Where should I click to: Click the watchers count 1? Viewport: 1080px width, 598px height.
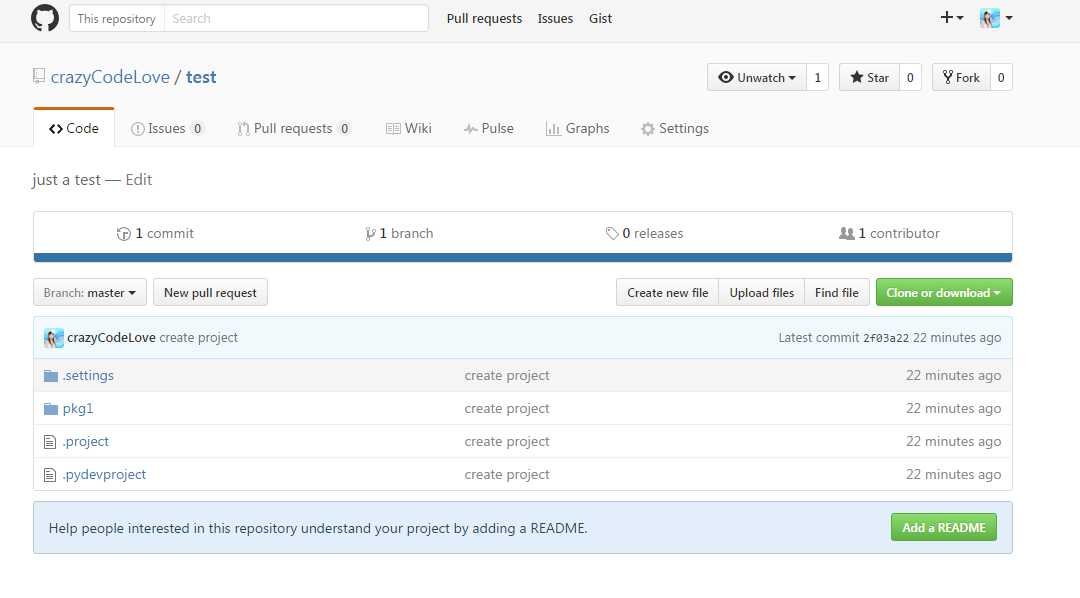click(x=818, y=77)
